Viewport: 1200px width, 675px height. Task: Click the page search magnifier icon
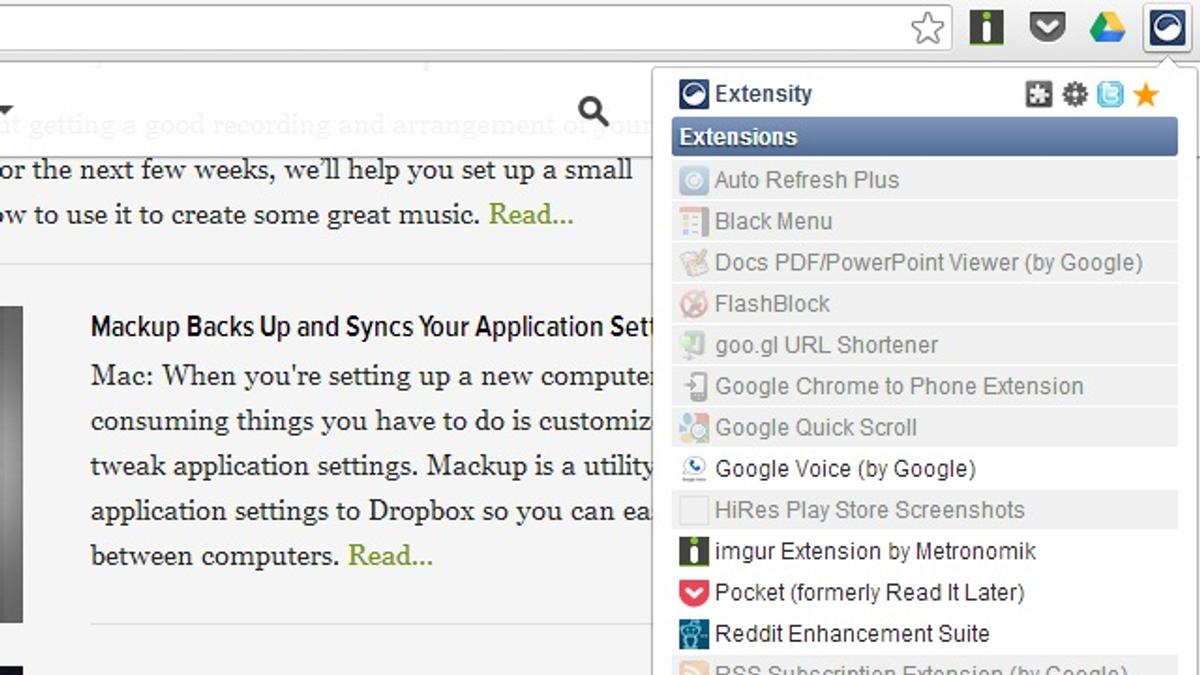pyautogui.click(x=593, y=111)
